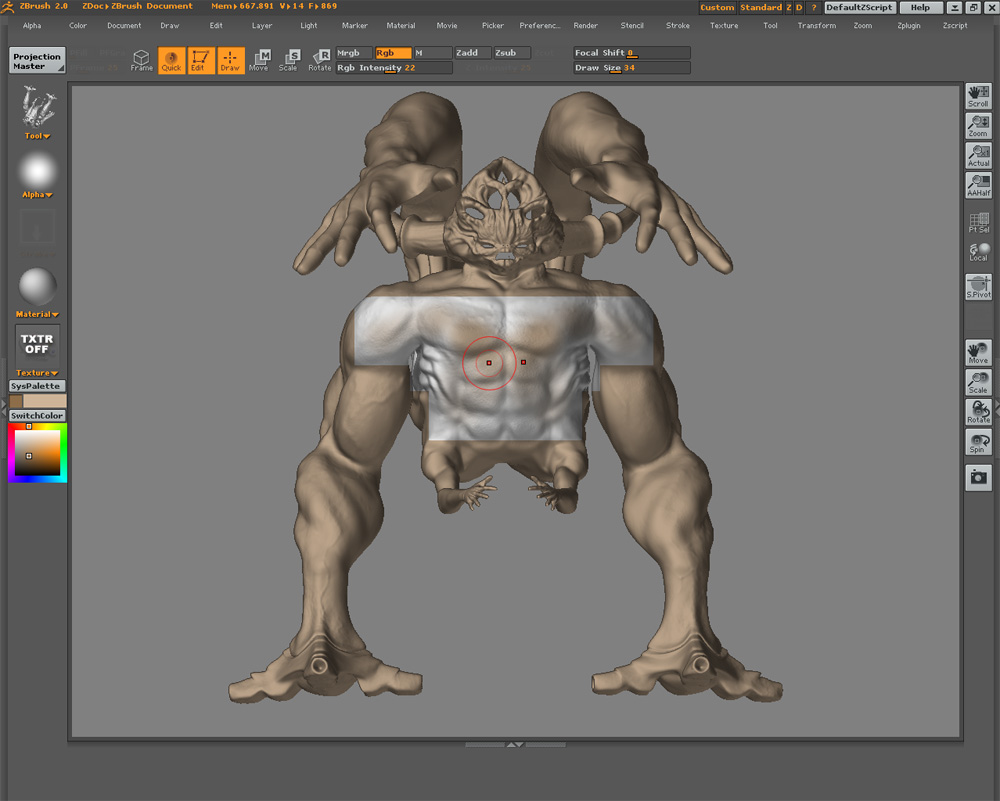This screenshot has height=801, width=1000.
Task: Toggle Zadd sculpting mode
Action: tap(470, 52)
